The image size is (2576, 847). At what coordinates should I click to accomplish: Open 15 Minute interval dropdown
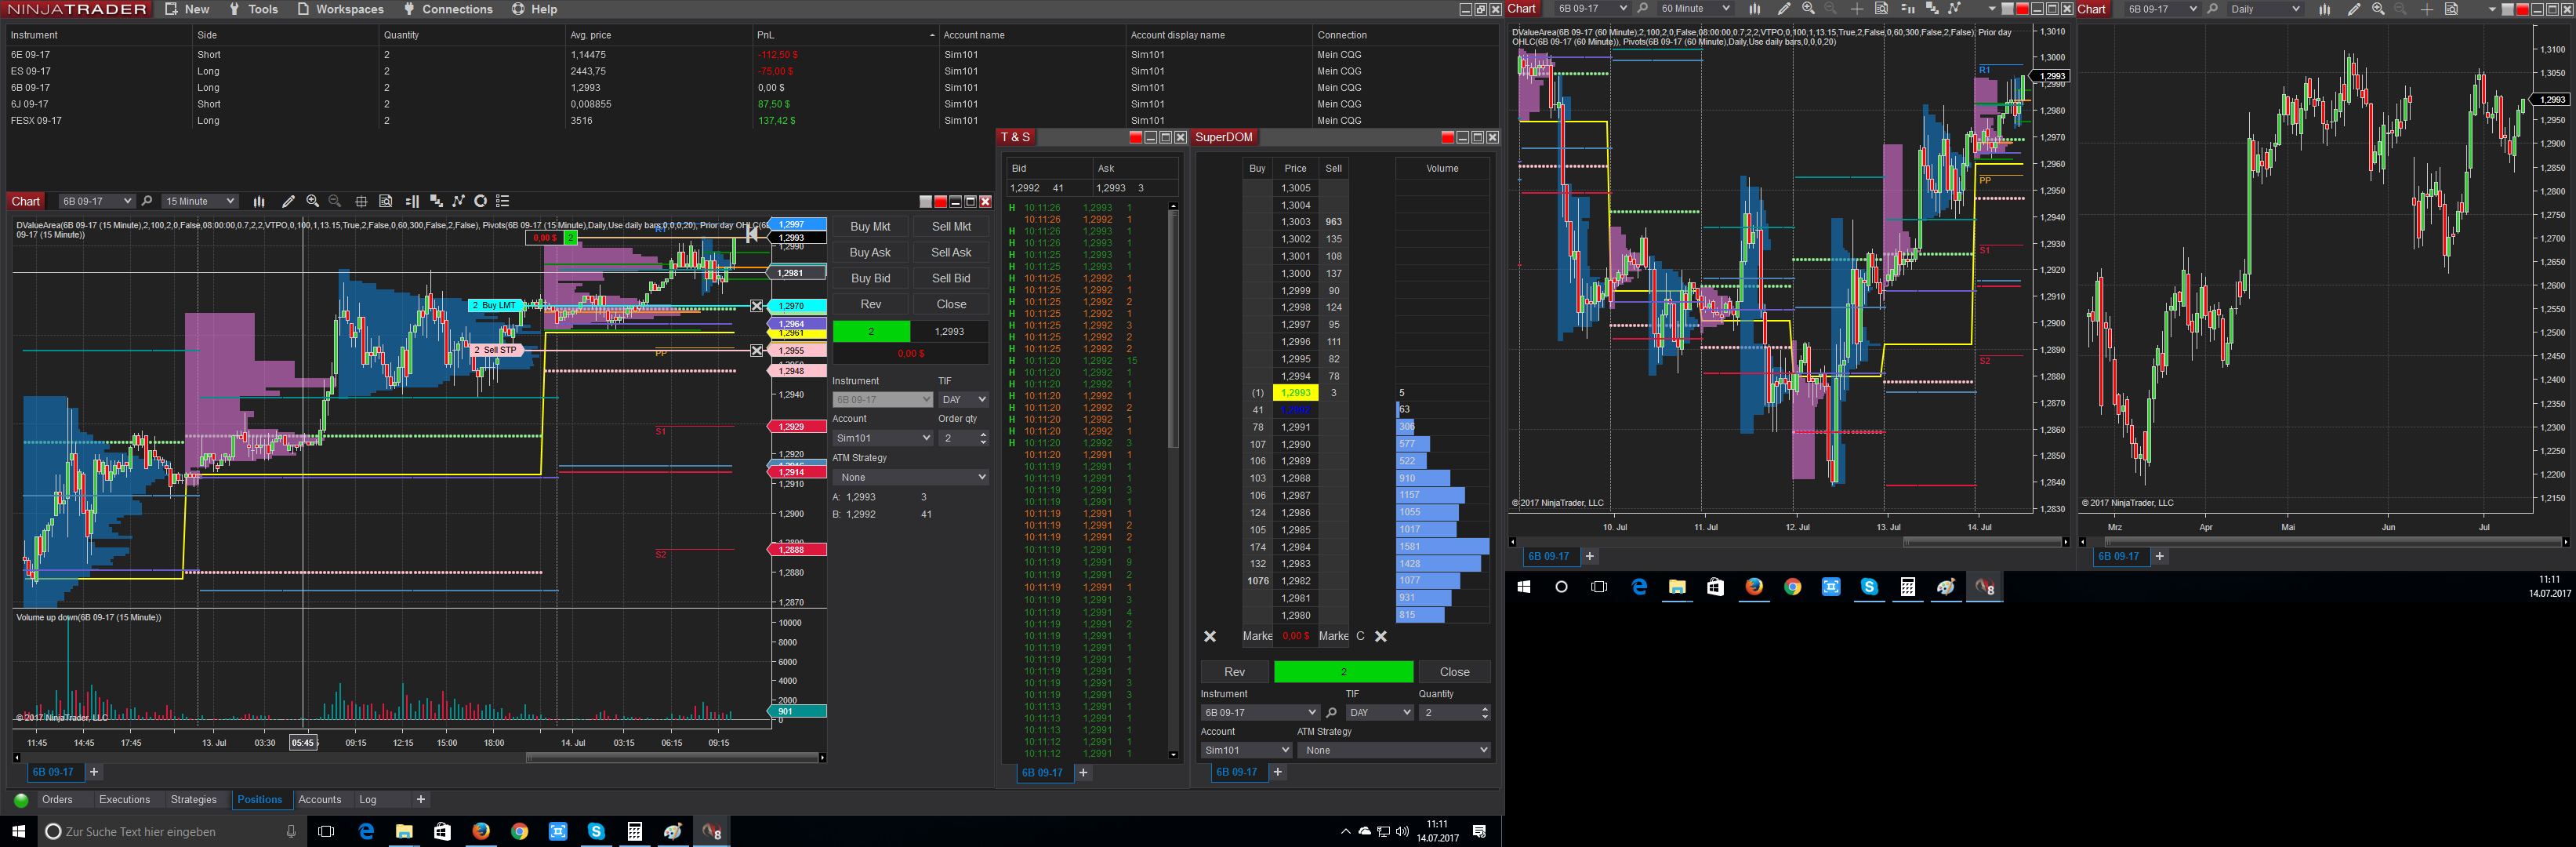200,201
